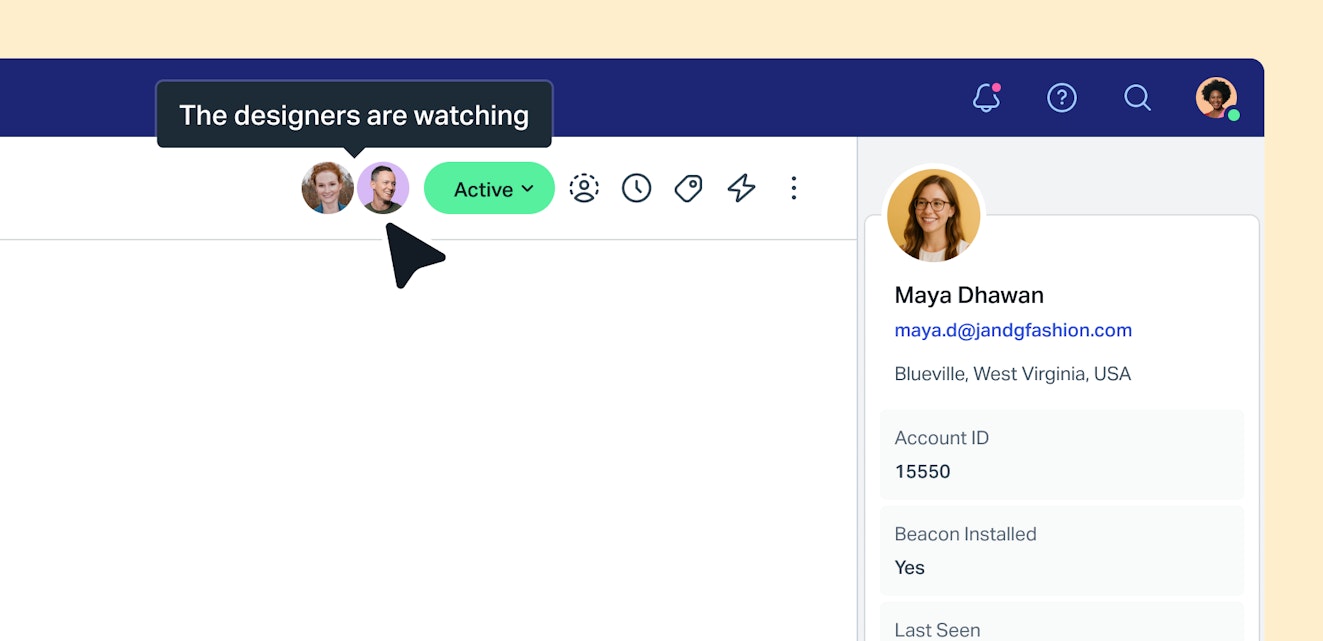1323x641 pixels.
Task: Click the viewer avatar with purple background
Action: (385, 188)
